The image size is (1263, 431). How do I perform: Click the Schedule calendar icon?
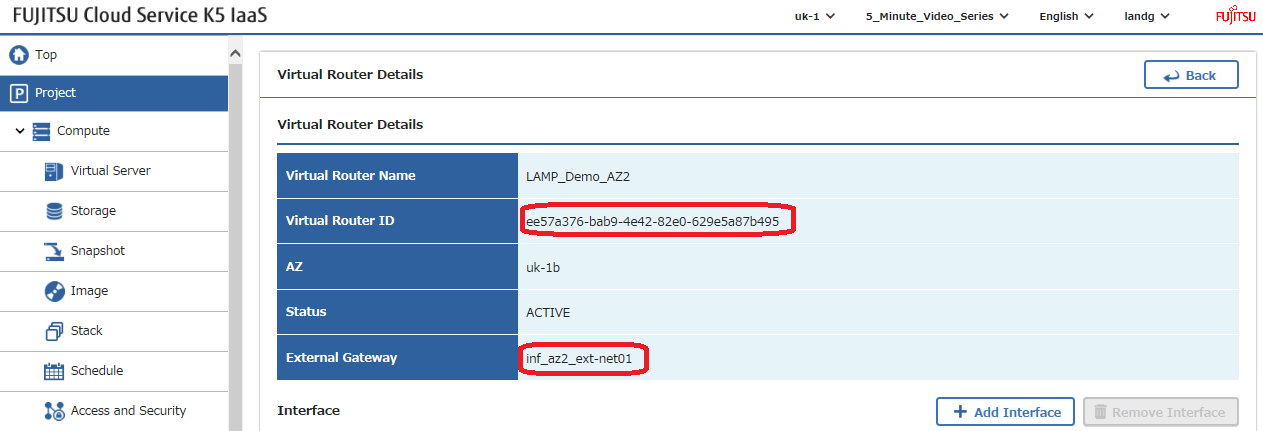click(x=54, y=371)
